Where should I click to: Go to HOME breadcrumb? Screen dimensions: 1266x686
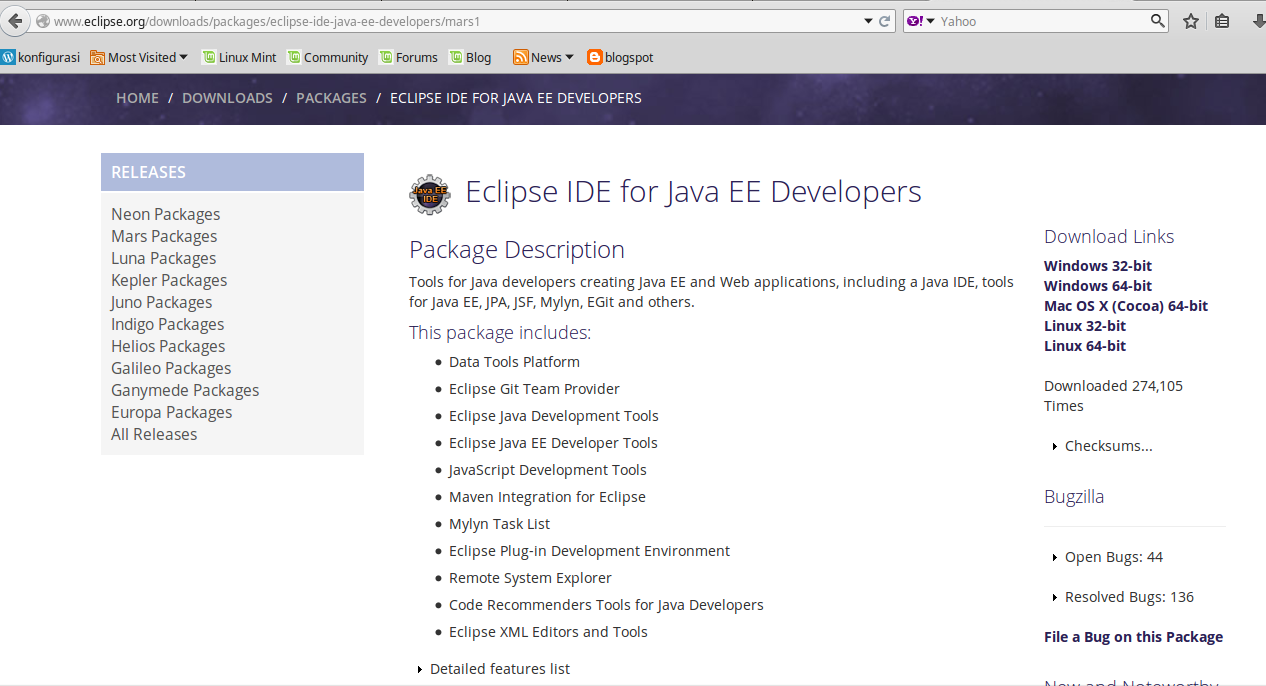click(x=137, y=98)
